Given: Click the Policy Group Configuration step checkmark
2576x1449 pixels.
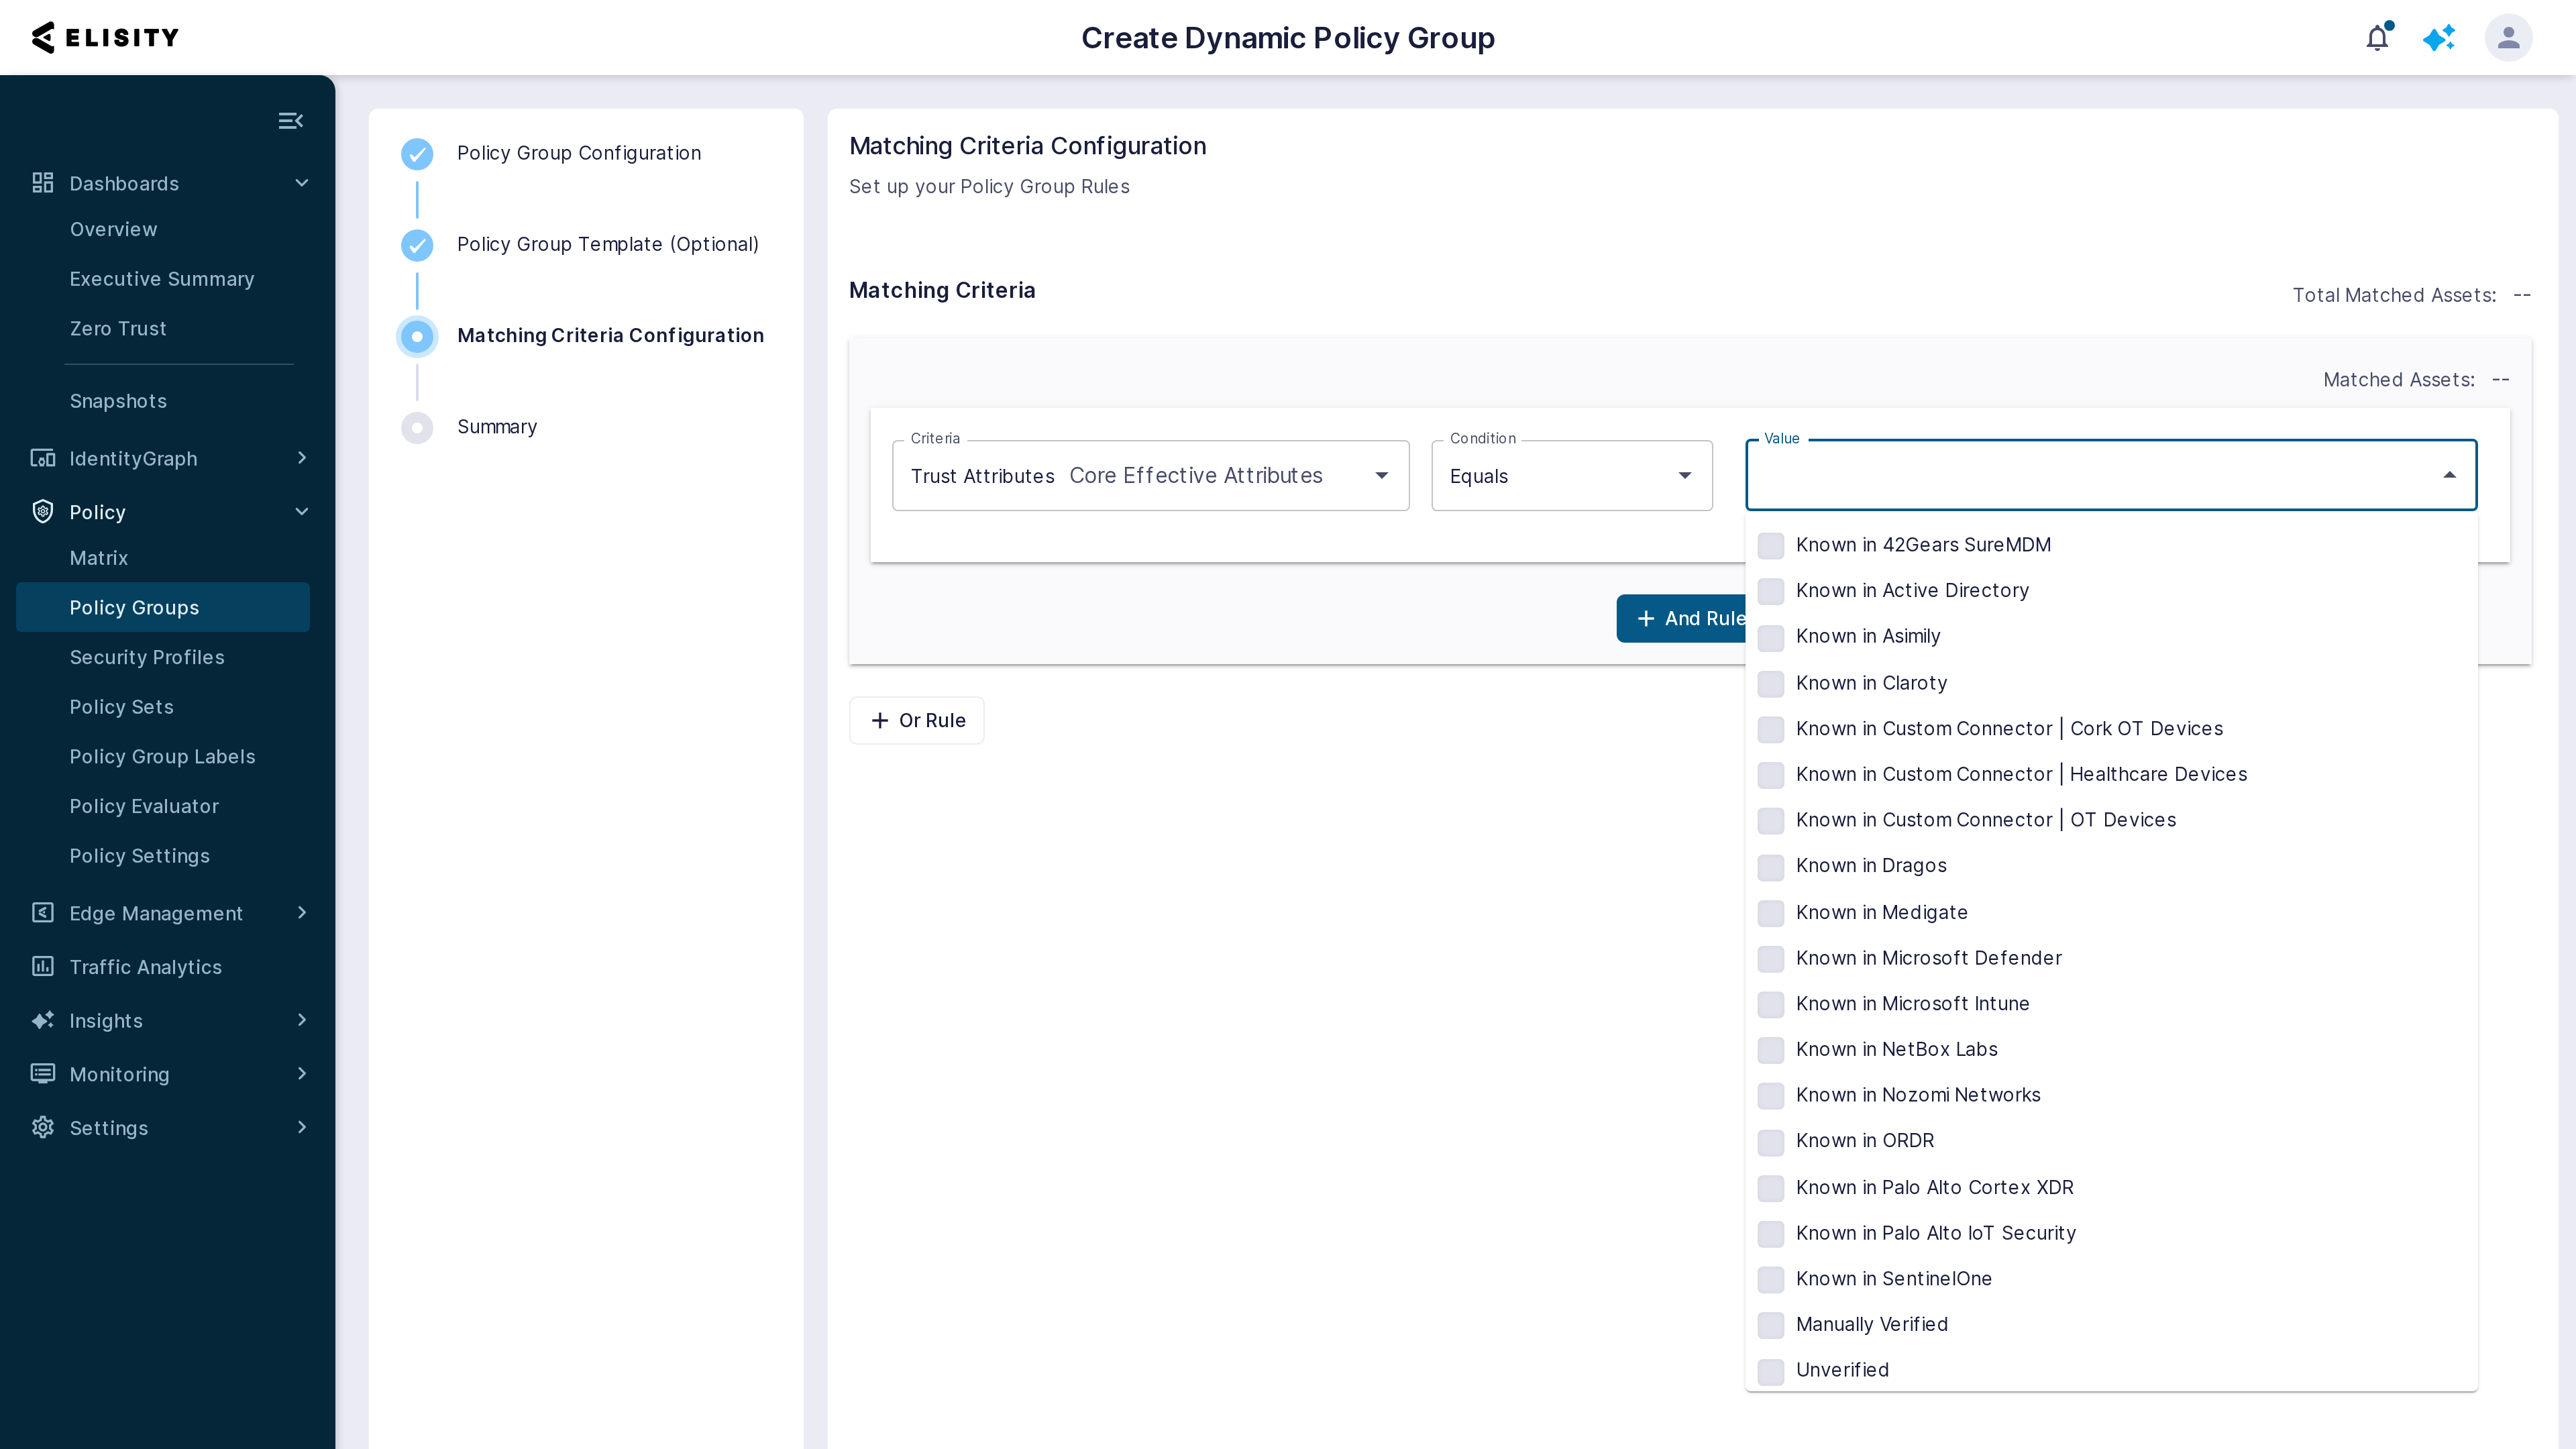Looking at the screenshot, I should [x=417, y=154].
